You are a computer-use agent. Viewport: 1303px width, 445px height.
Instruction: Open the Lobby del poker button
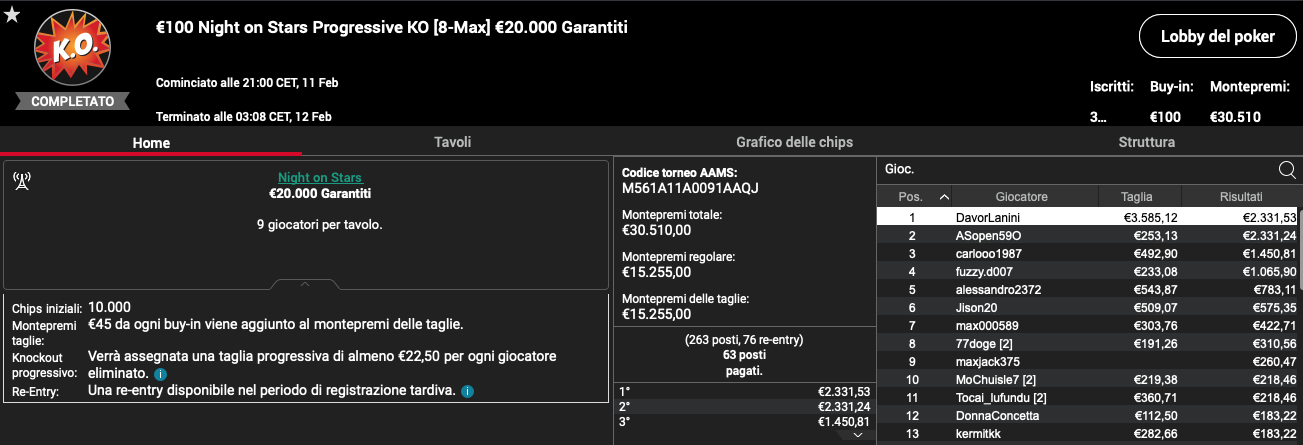pyautogui.click(x=1217, y=37)
